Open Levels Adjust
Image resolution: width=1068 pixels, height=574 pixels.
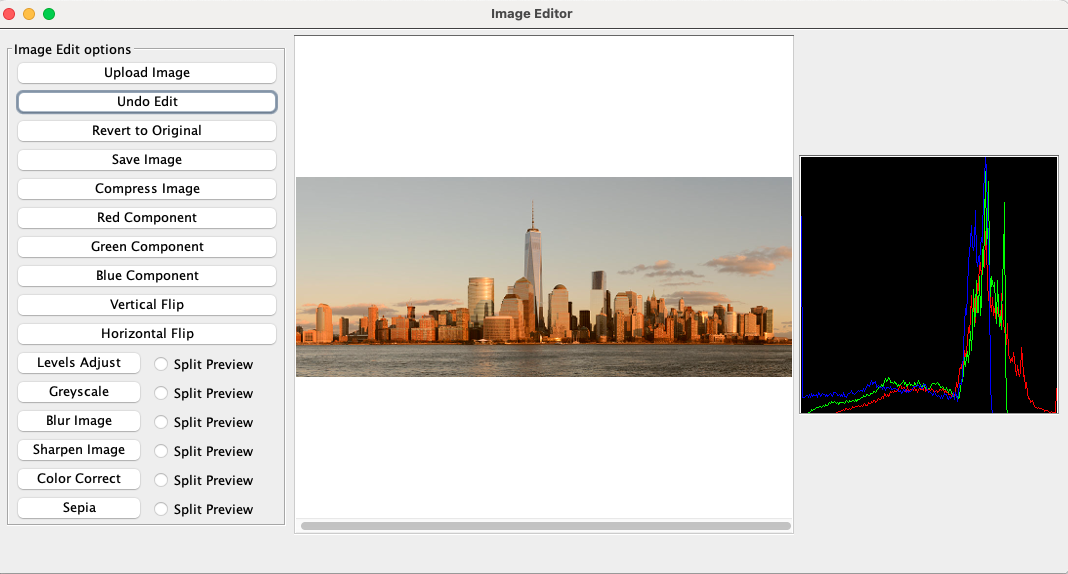coord(79,363)
